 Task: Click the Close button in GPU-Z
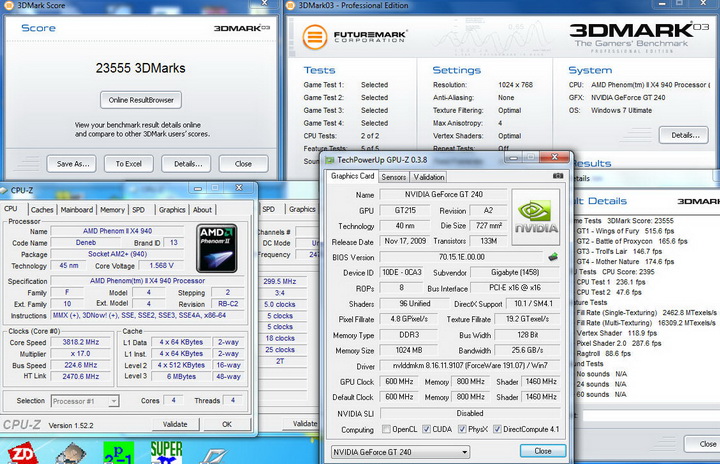coord(543,451)
